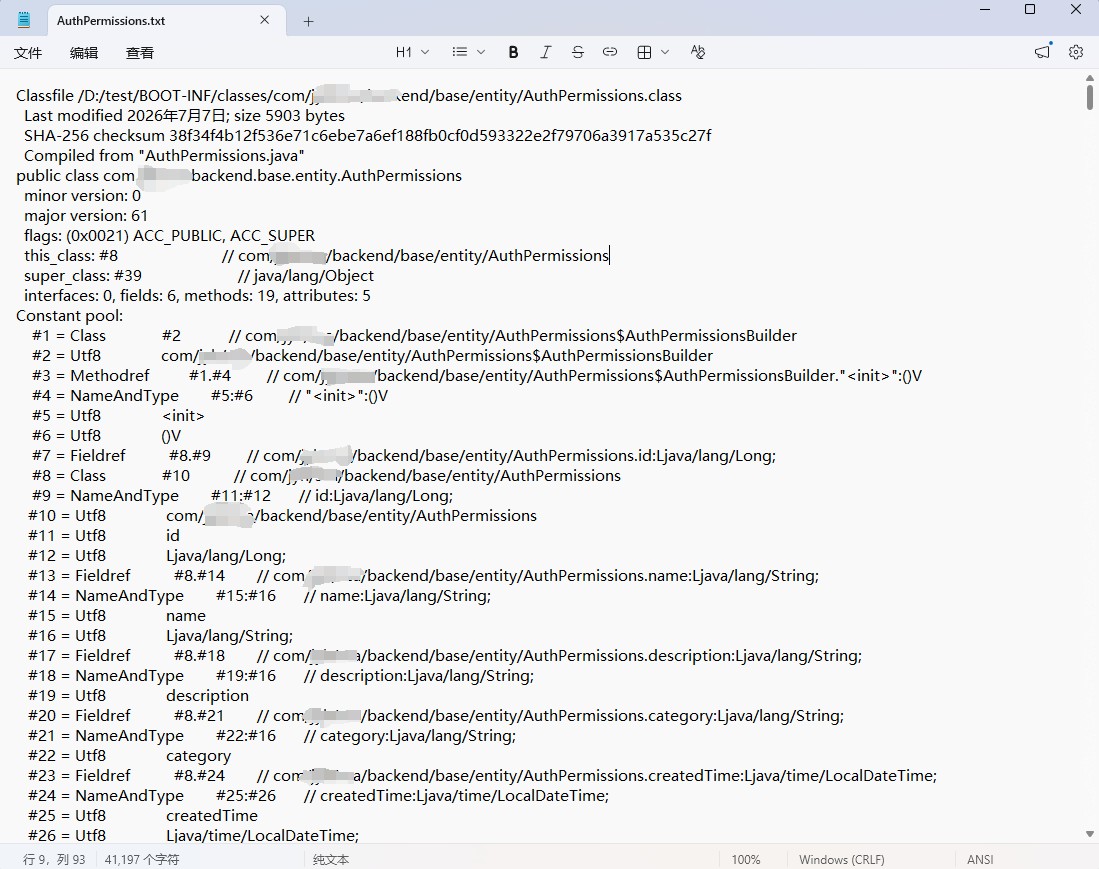Open the announcements megaphone icon
1099x869 pixels.
[x=1043, y=52]
